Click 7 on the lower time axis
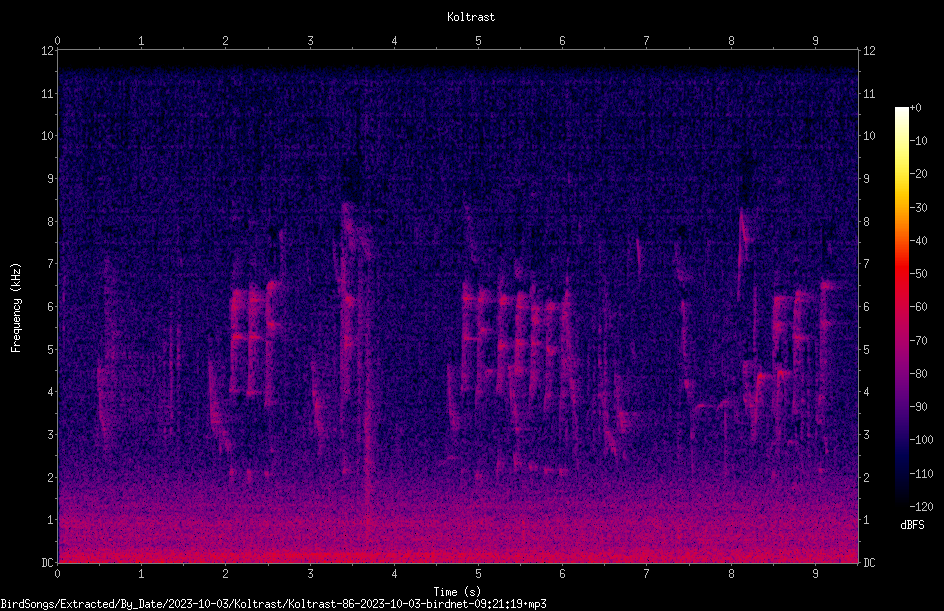944x611 pixels. pos(647,574)
